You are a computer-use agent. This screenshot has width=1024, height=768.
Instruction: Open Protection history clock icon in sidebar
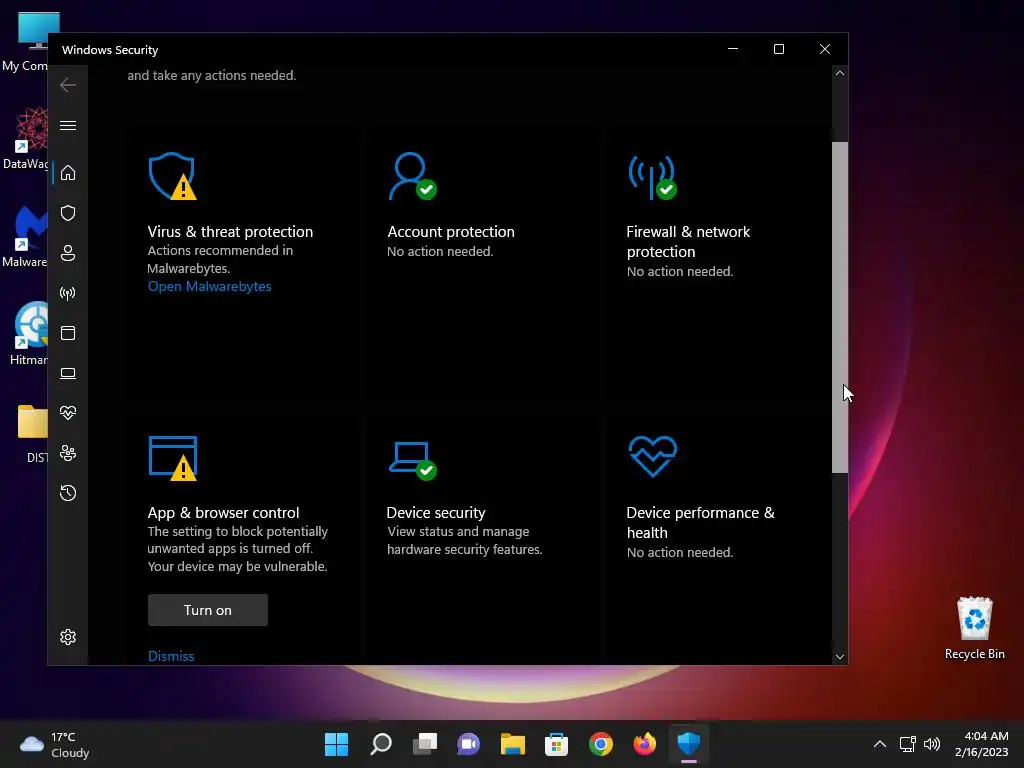click(x=68, y=493)
